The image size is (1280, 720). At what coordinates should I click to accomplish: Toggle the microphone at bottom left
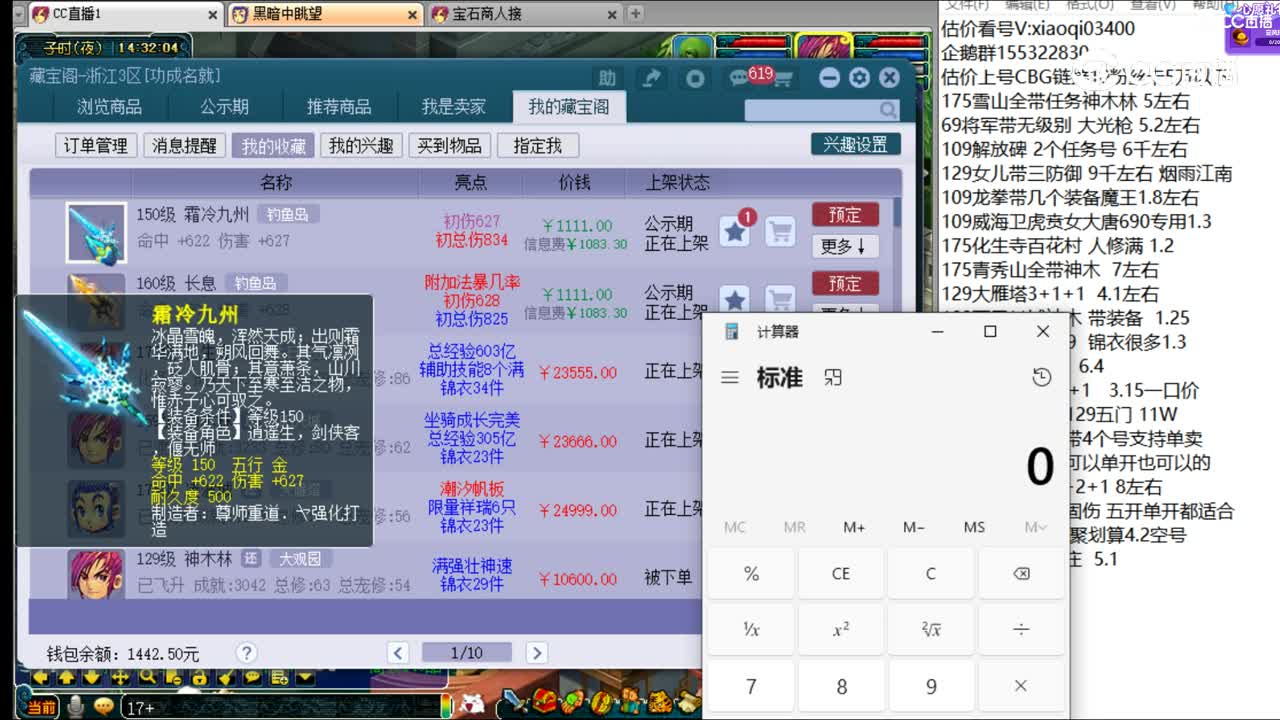click(75, 706)
